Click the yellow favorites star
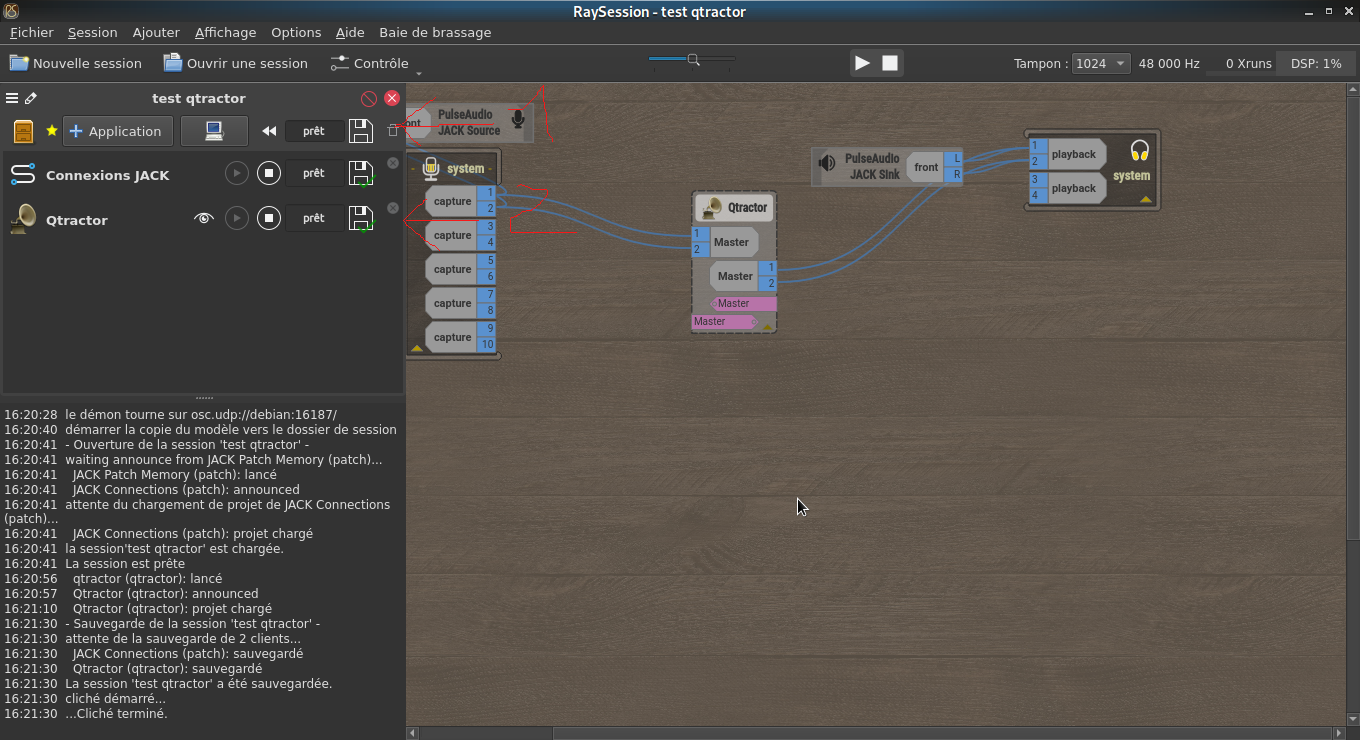This screenshot has height=740, width=1360. pyautogui.click(x=52, y=131)
